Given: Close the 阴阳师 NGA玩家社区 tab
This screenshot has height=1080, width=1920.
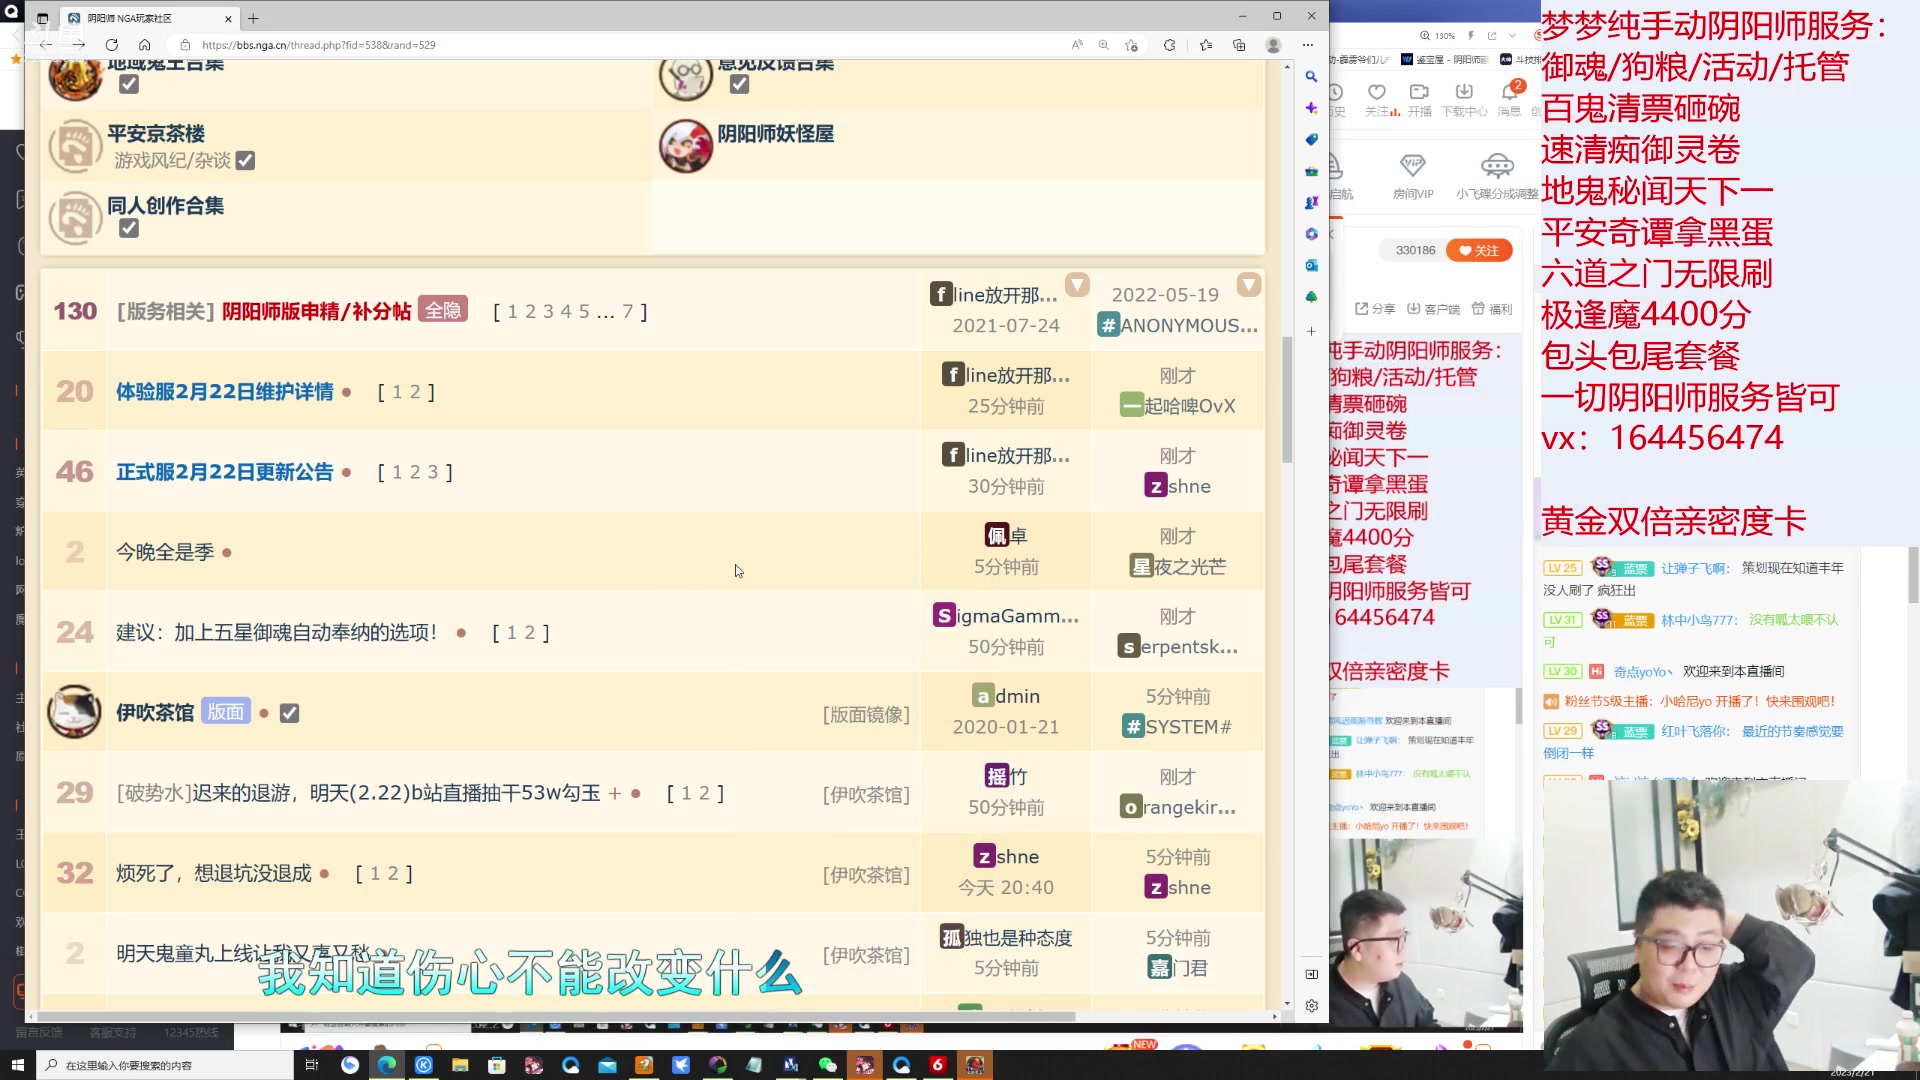Looking at the screenshot, I should [228, 18].
